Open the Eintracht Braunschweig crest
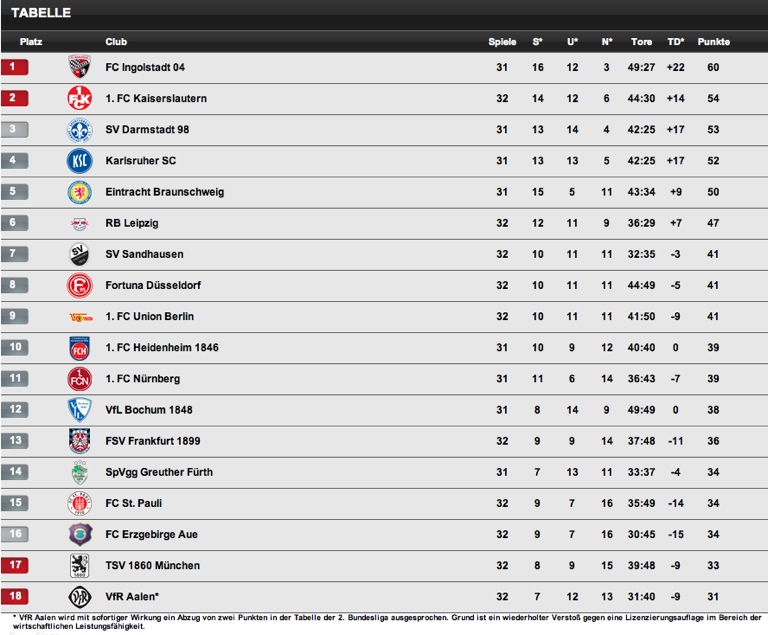 click(x=80, y=192)
